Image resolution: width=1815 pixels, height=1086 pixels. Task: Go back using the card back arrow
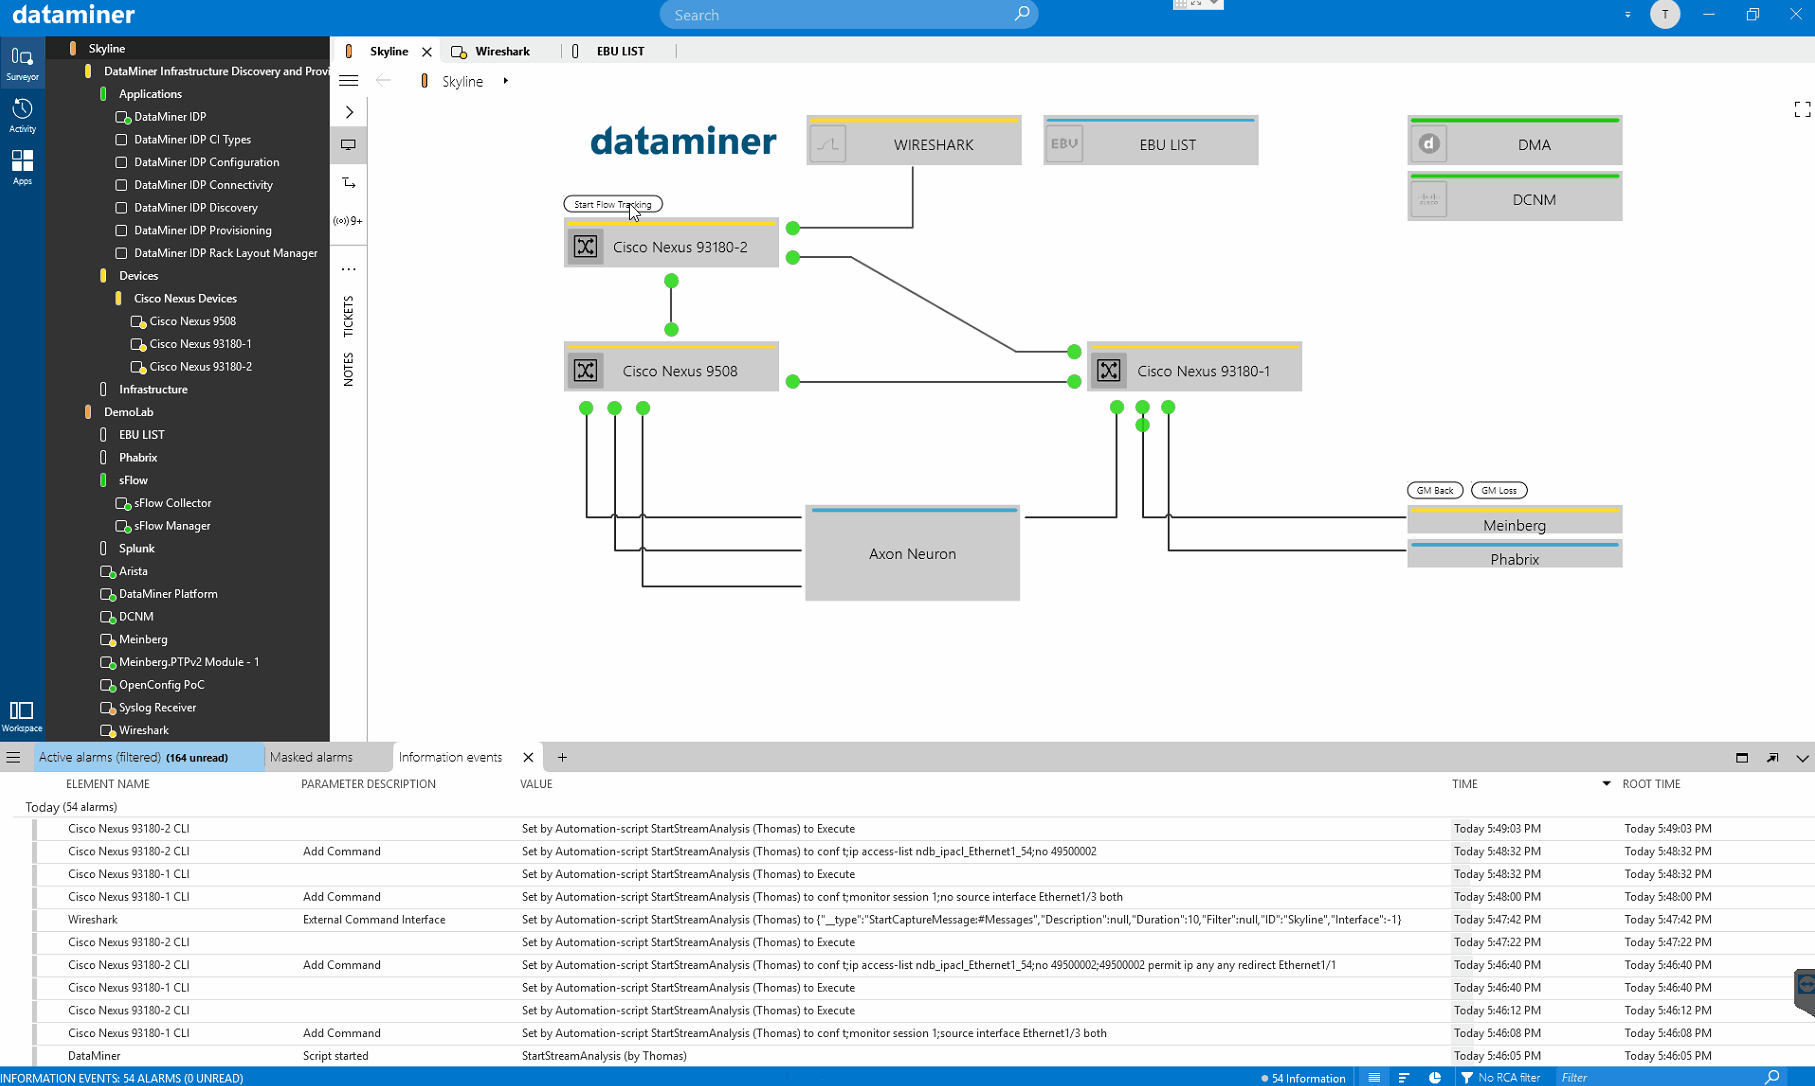383,81
